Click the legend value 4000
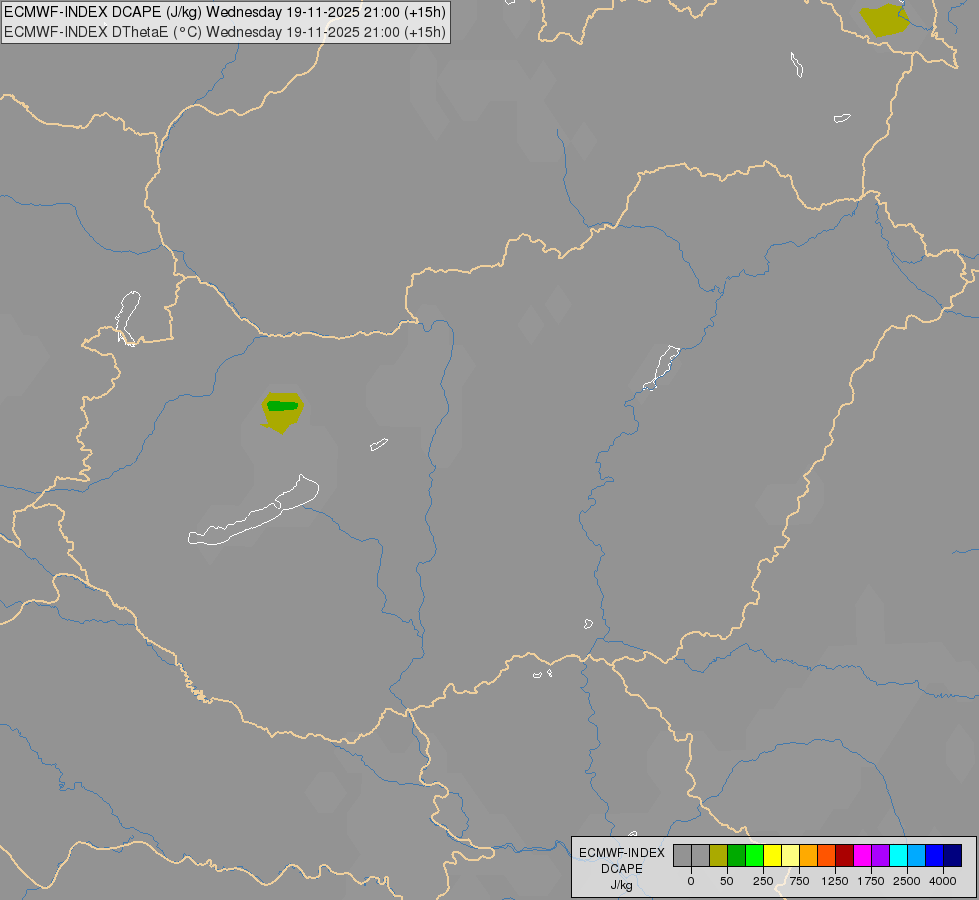This screenshot has width=979, height=900. pyautogui.click(x=943, y=881)
